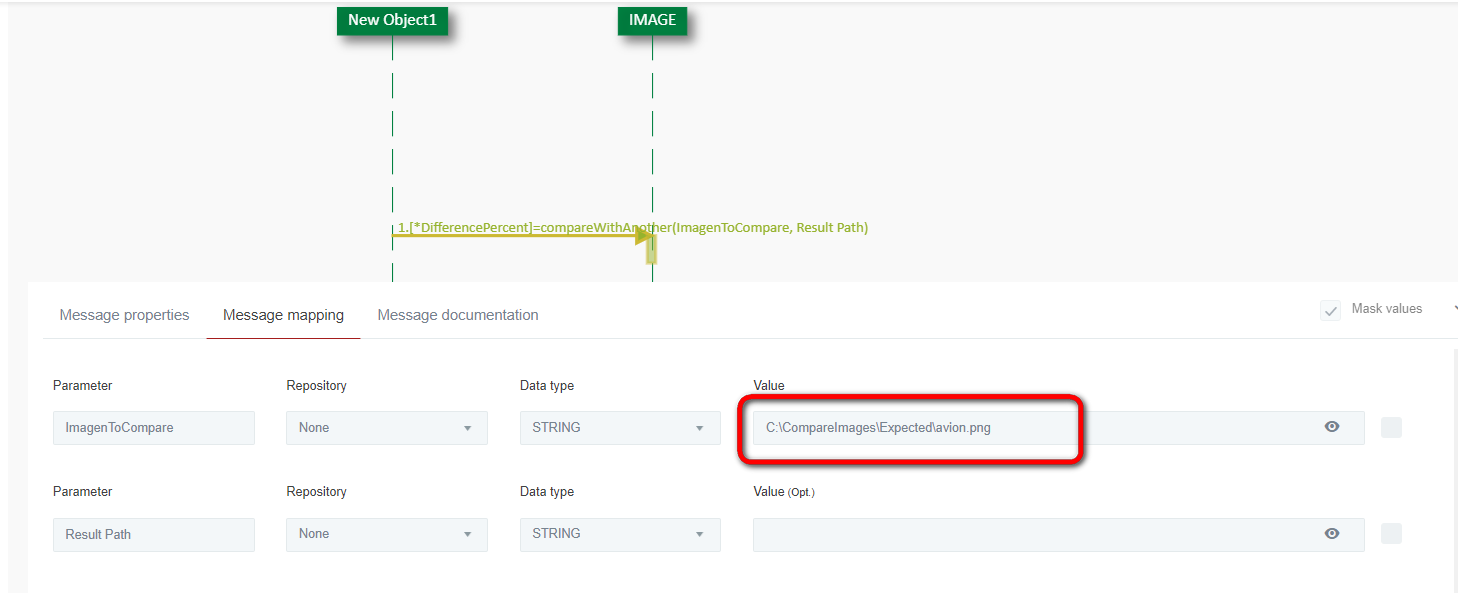
Task: Click the ImagenToCompare parameter name field
Action: (154, 428)
